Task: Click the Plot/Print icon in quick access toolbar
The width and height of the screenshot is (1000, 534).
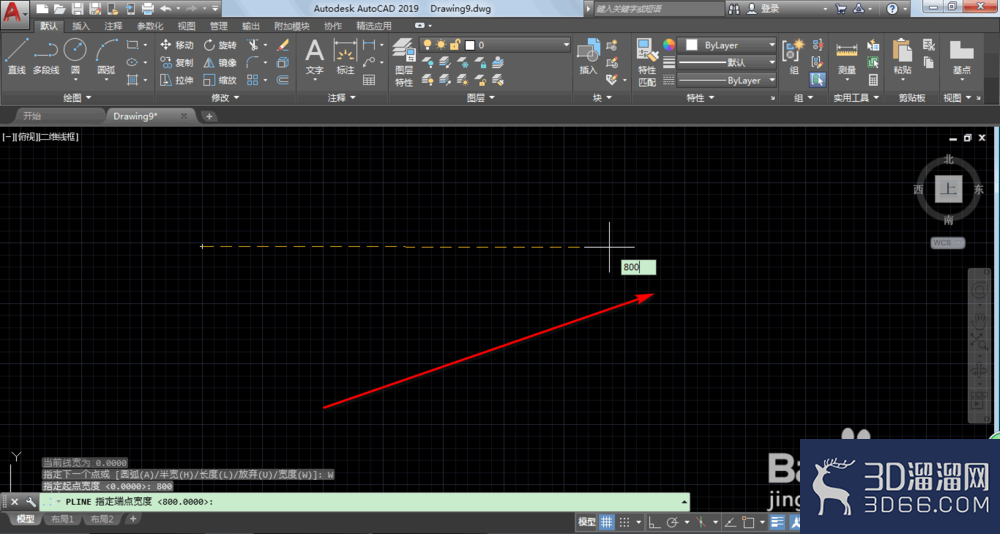Action: coord(147,9)
